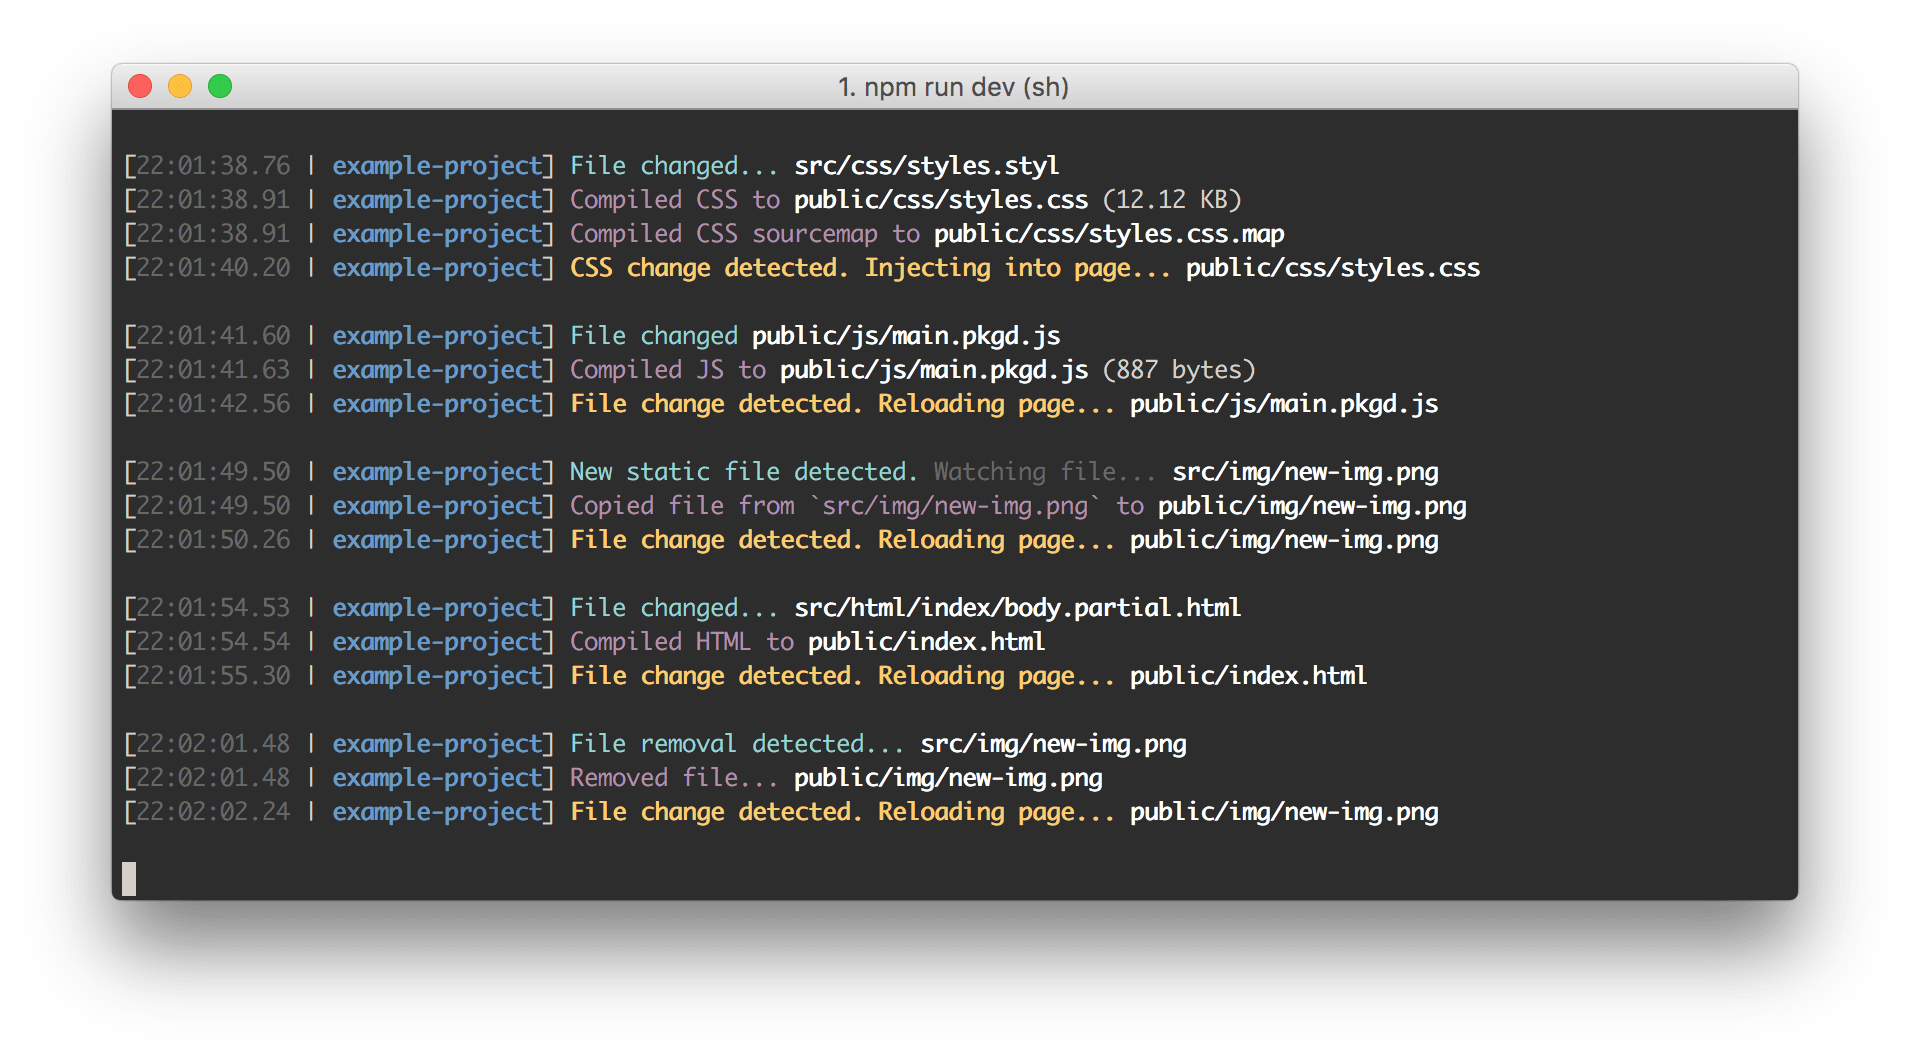This screenshot has width=1910, height=1060.
Task: Click 'Injecting into page...' text
Action: click(x=1016, y=268)
